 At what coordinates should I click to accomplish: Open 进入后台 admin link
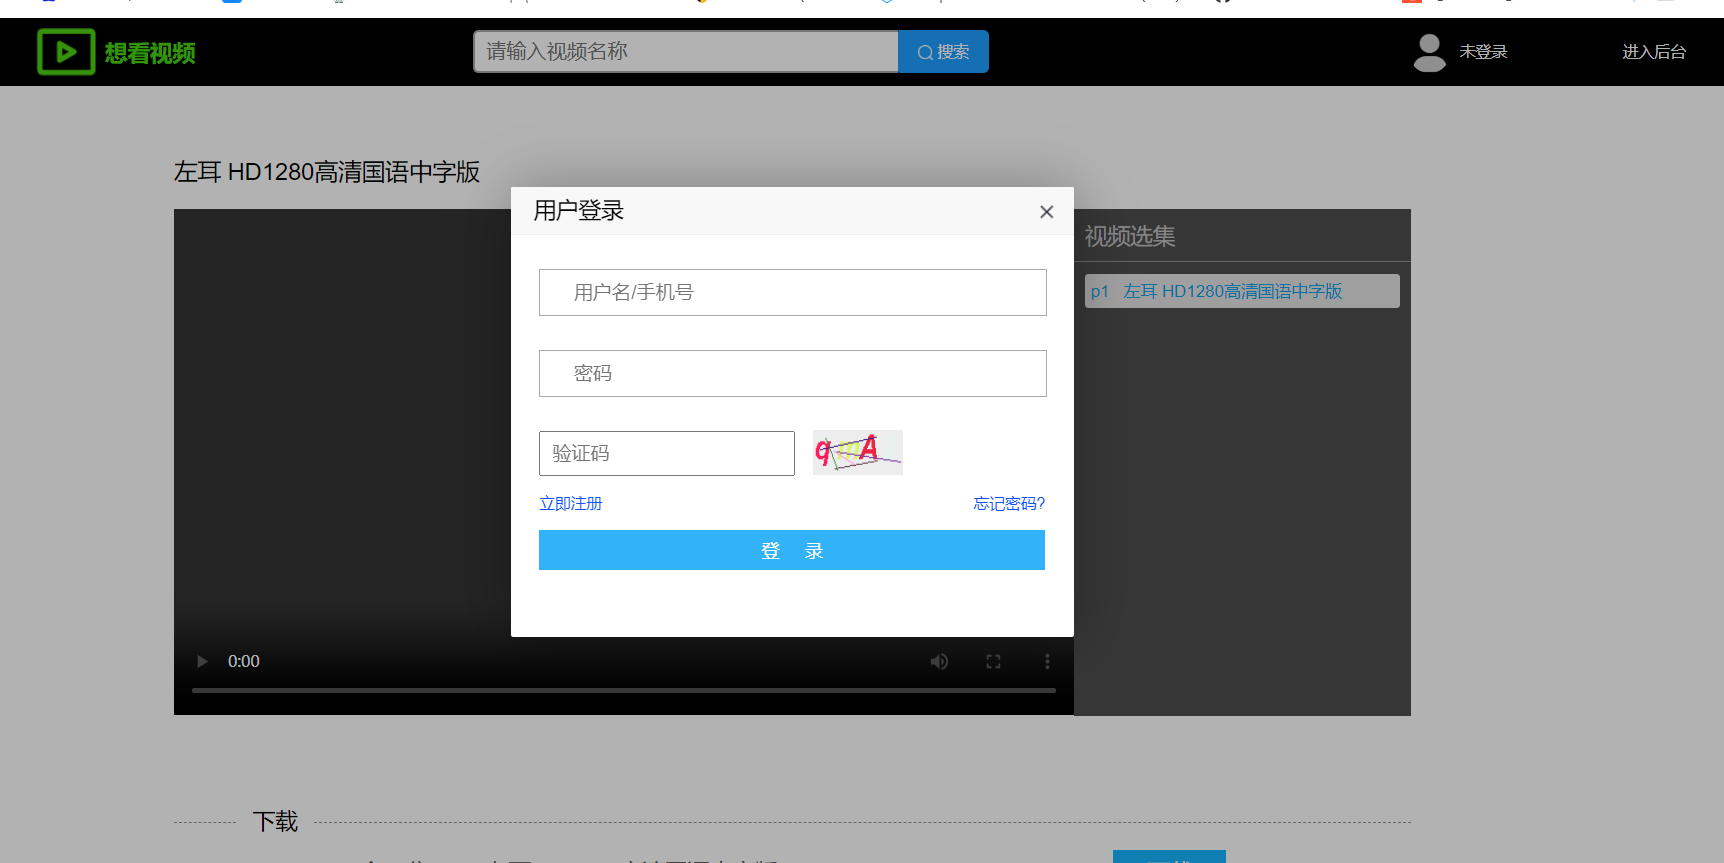(x=1654, y=52)
